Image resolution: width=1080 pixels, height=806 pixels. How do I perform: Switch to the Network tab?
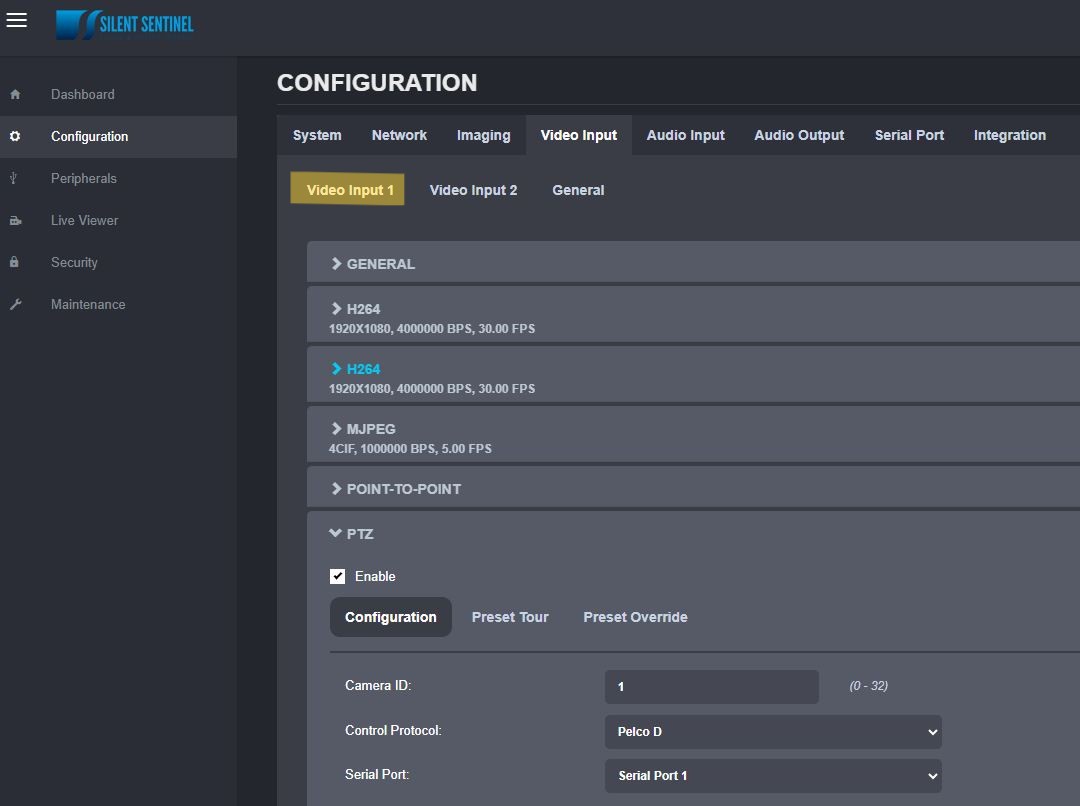pos(399,135)
